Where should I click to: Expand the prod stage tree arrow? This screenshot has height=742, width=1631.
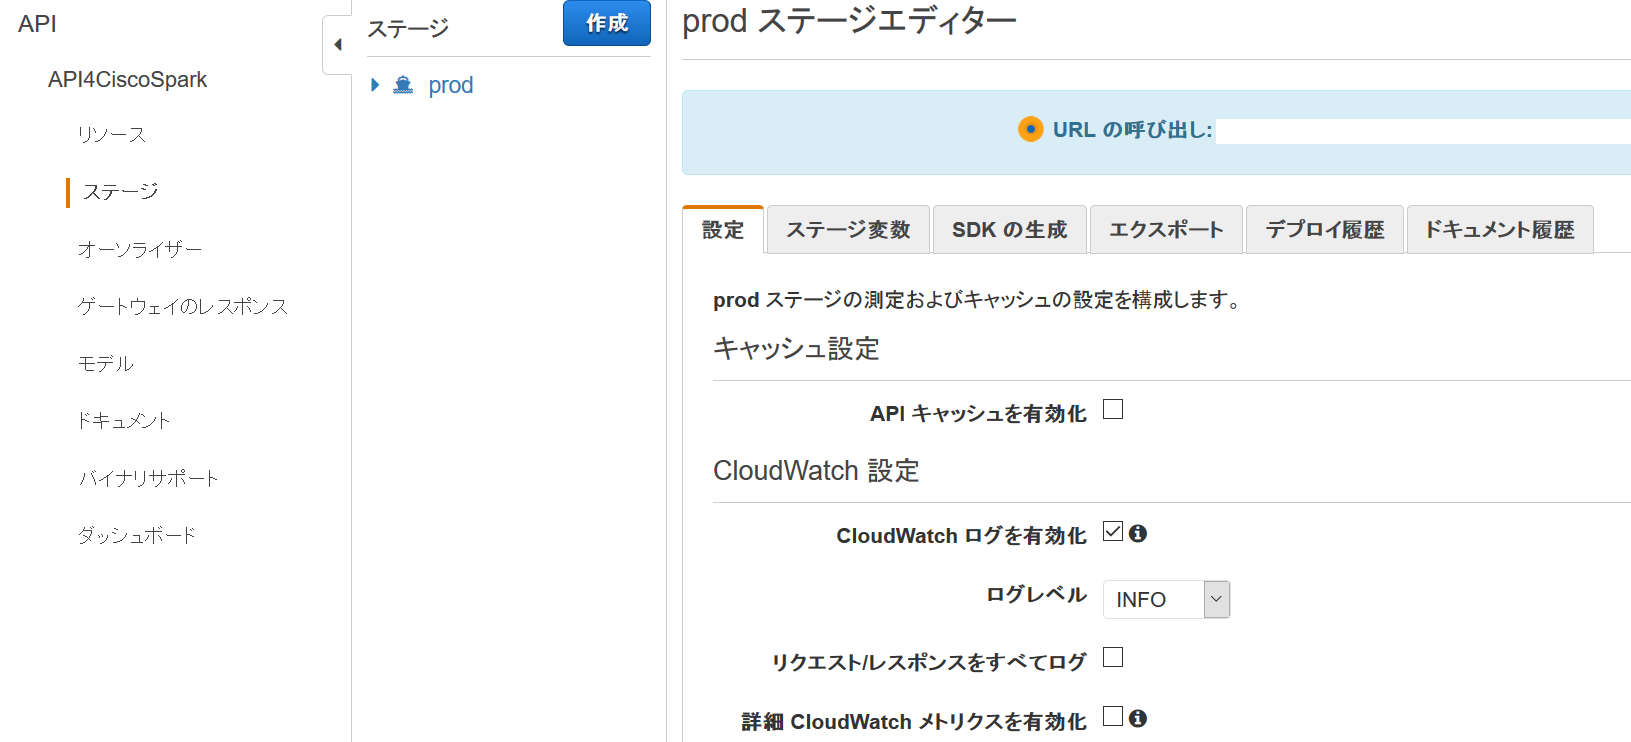[375, 85]
